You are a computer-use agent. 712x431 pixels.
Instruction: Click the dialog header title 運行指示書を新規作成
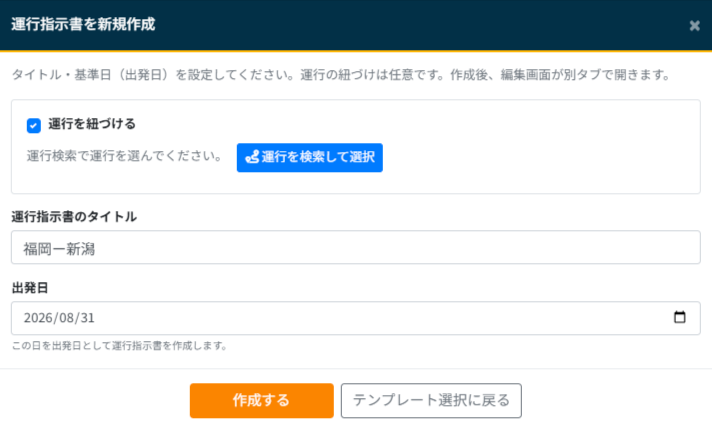click(x=83, y=25)
